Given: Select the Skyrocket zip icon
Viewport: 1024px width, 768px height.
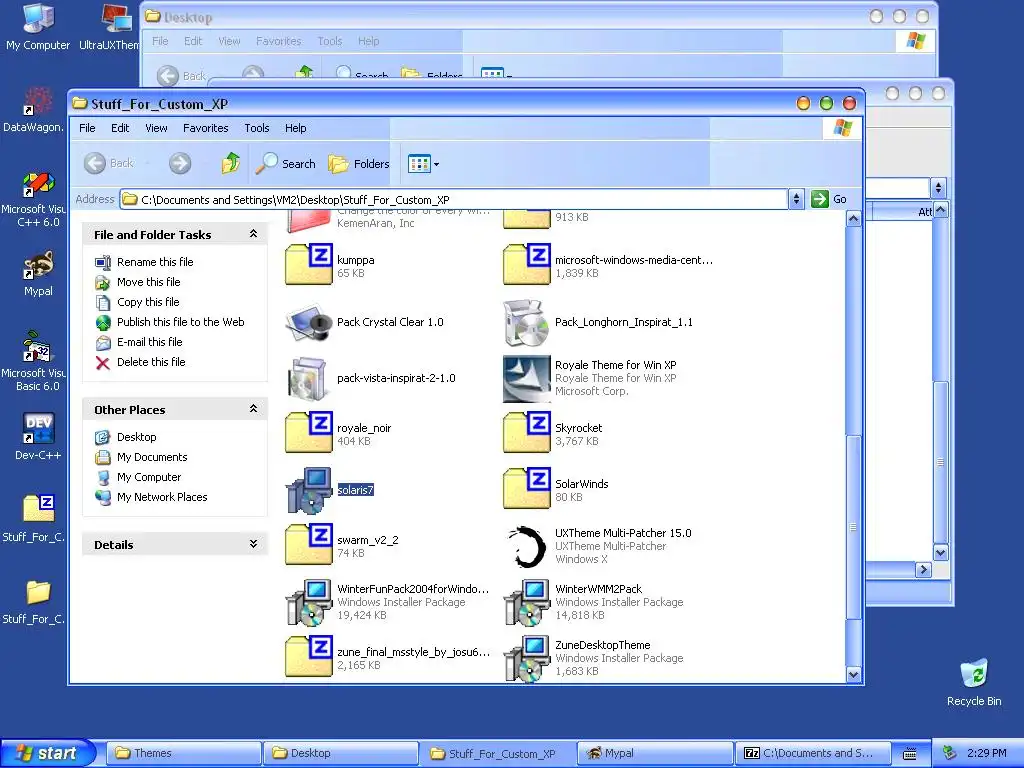Looking at the screenshot, I should (527, 432).
